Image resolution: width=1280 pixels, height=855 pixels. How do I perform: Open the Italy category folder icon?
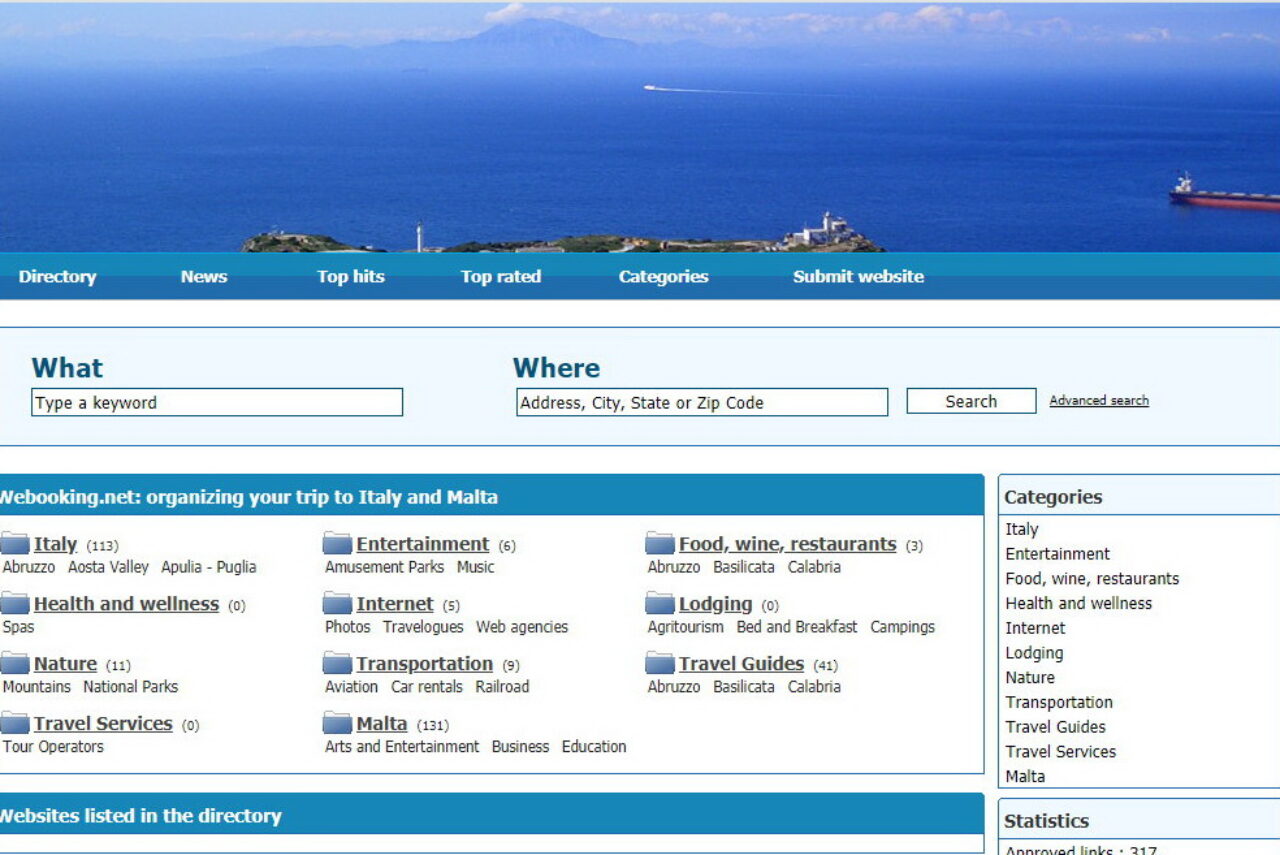(14, 543)
